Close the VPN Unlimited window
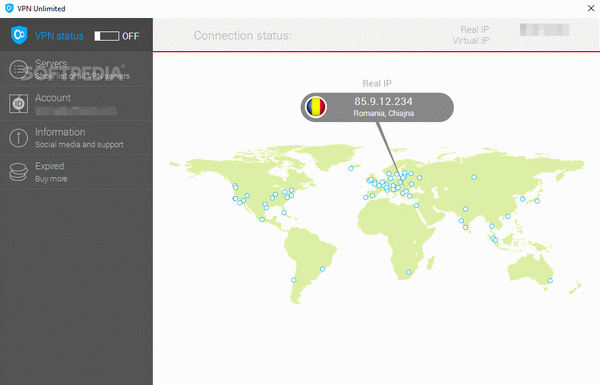The width and height of the screenshot is (600, 385). pyautogui.click(x=591, y=8)
